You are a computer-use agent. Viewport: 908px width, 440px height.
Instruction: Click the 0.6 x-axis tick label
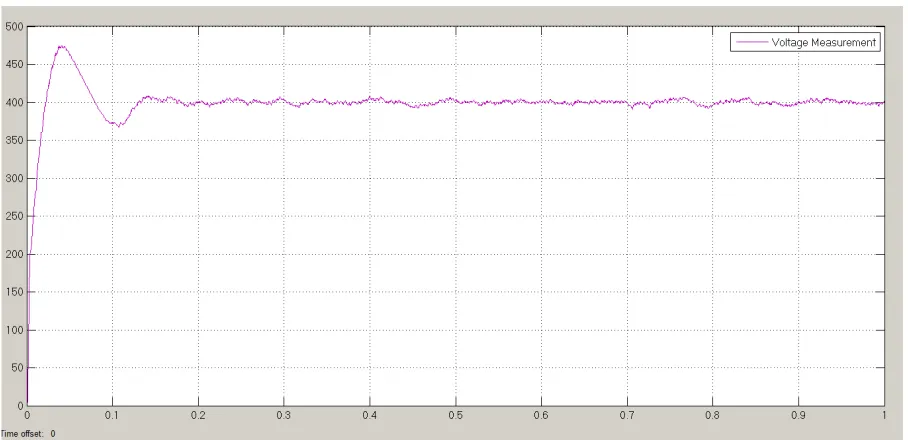pos(541,415)
